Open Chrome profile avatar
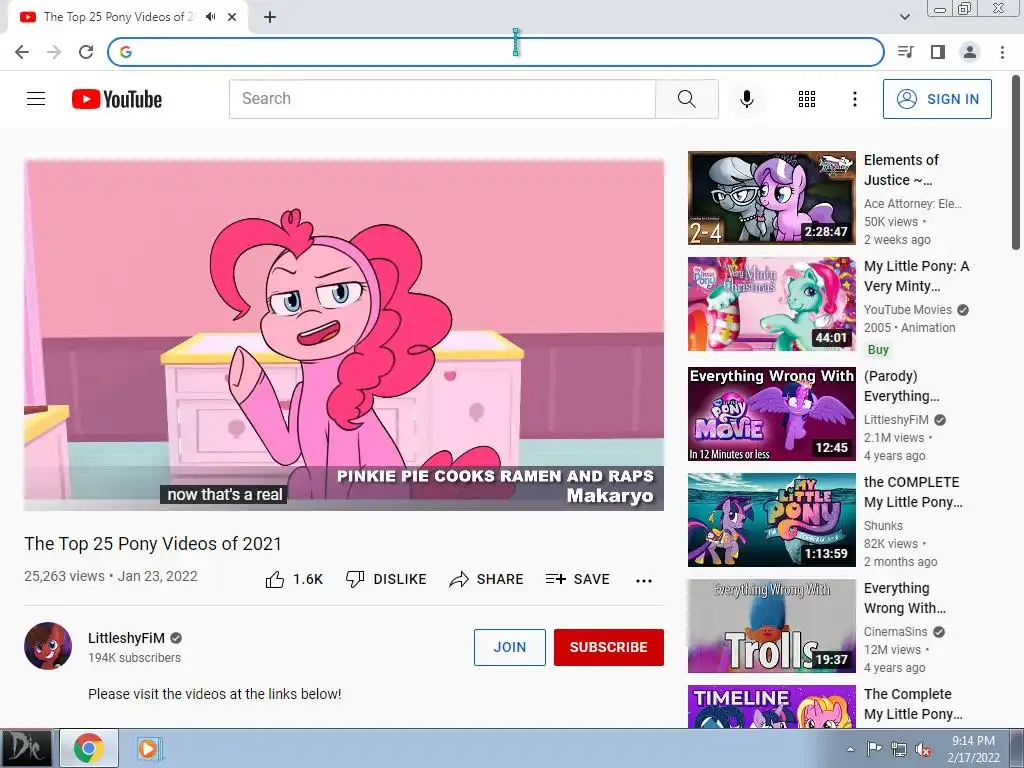Screen dimensions: 1024x768 pos(970,52)
